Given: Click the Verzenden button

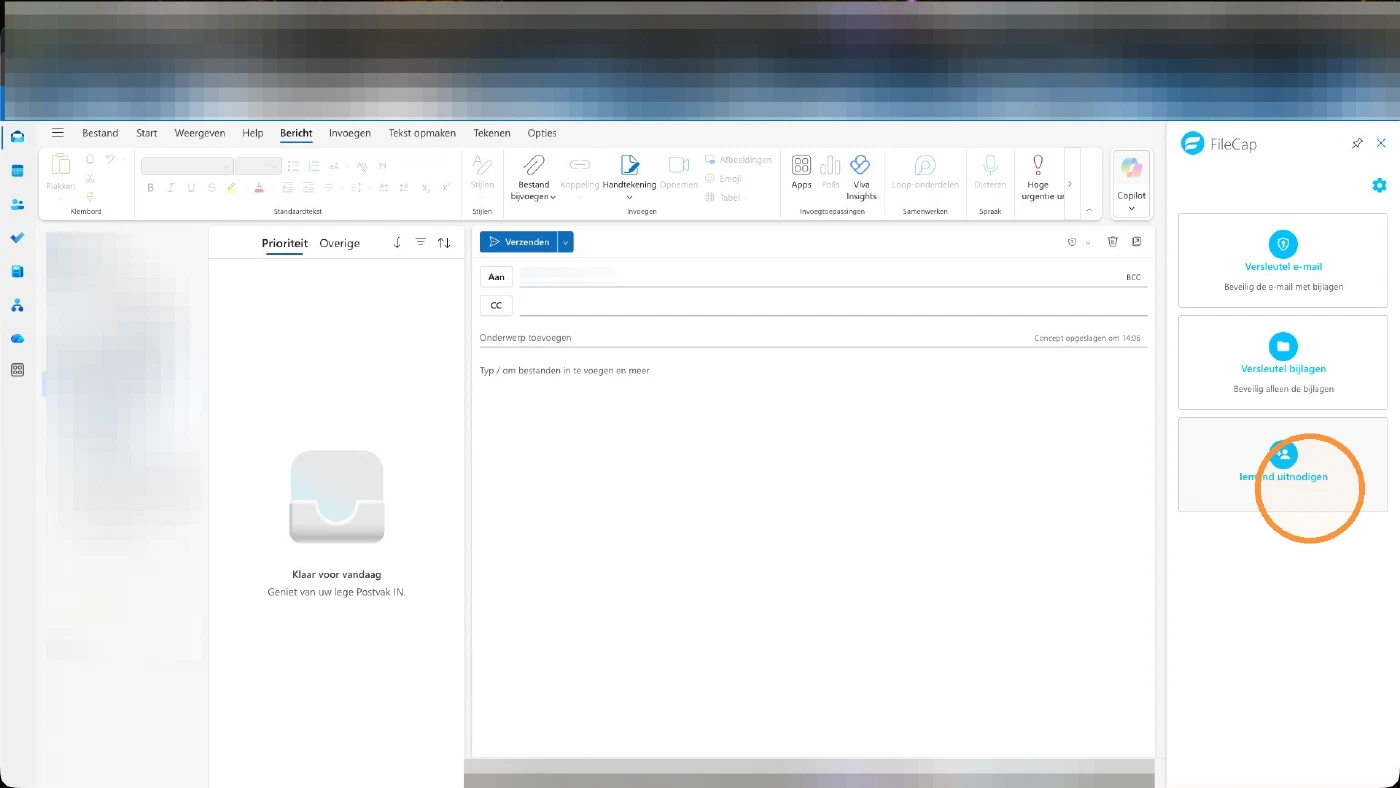Looking at the screenshot, I should click(x=518, y=242).
